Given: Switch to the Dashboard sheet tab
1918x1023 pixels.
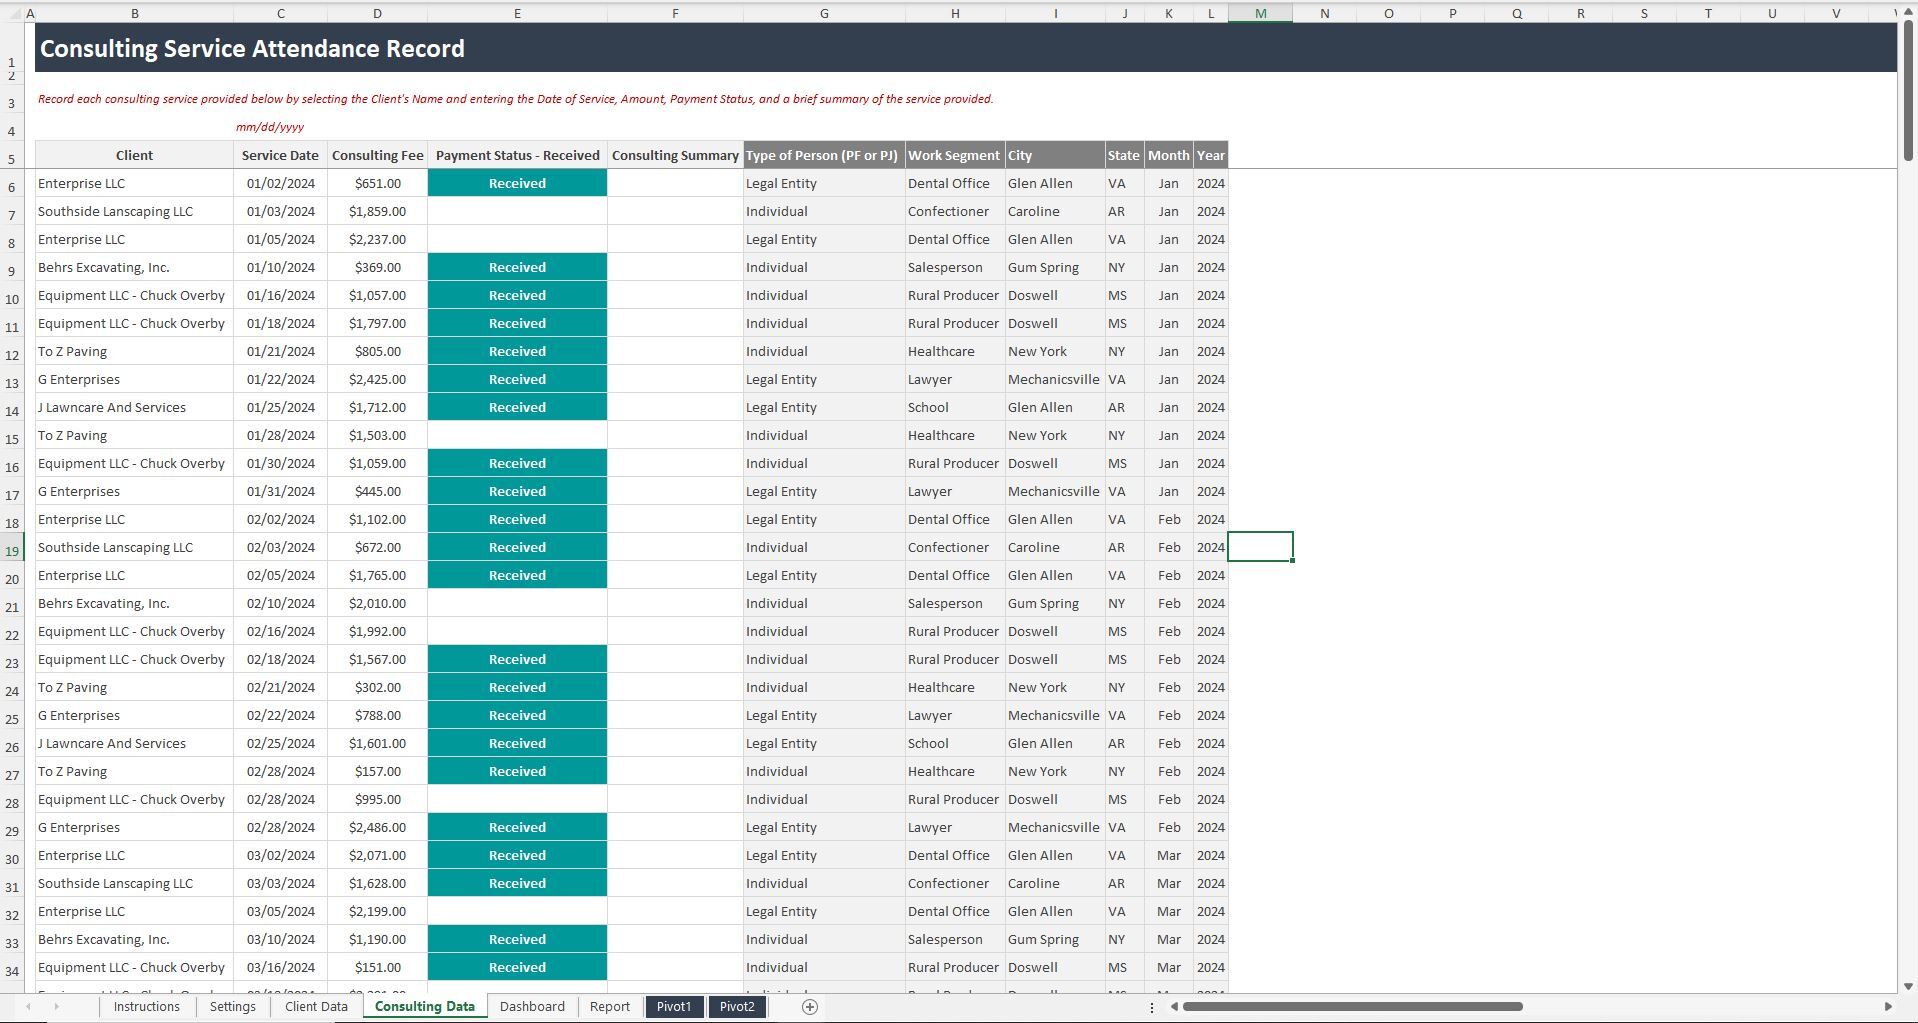Looking at the screenshot, I should click(x=532, y=1007).
